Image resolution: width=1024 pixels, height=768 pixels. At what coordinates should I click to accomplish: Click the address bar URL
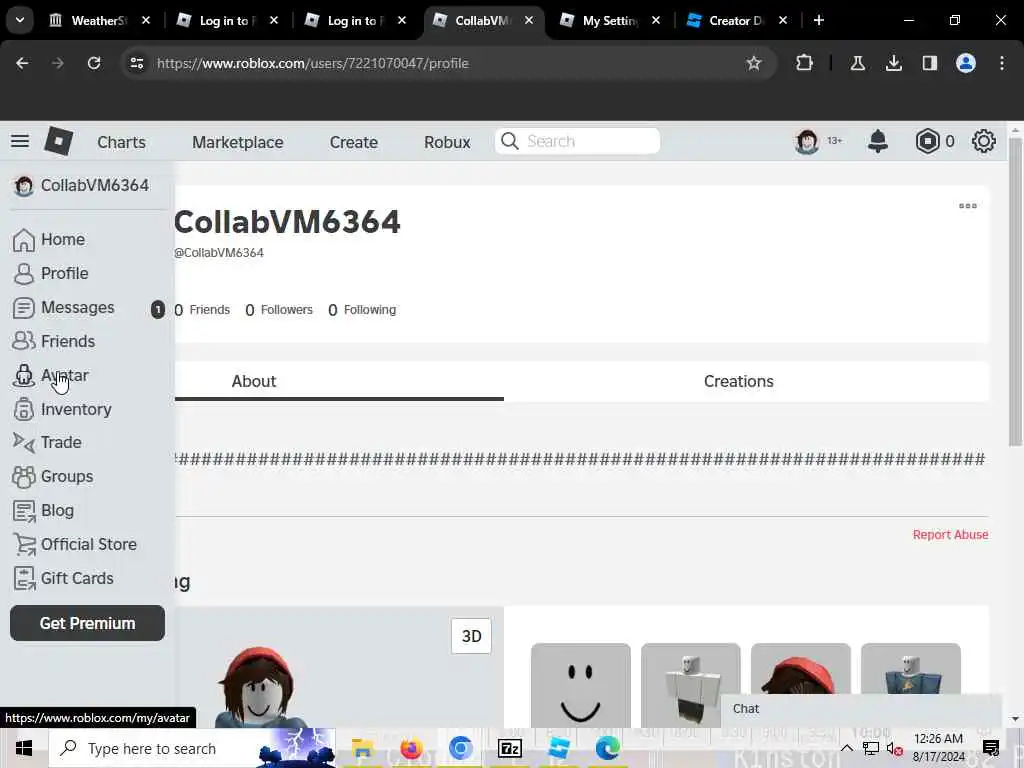313,63
